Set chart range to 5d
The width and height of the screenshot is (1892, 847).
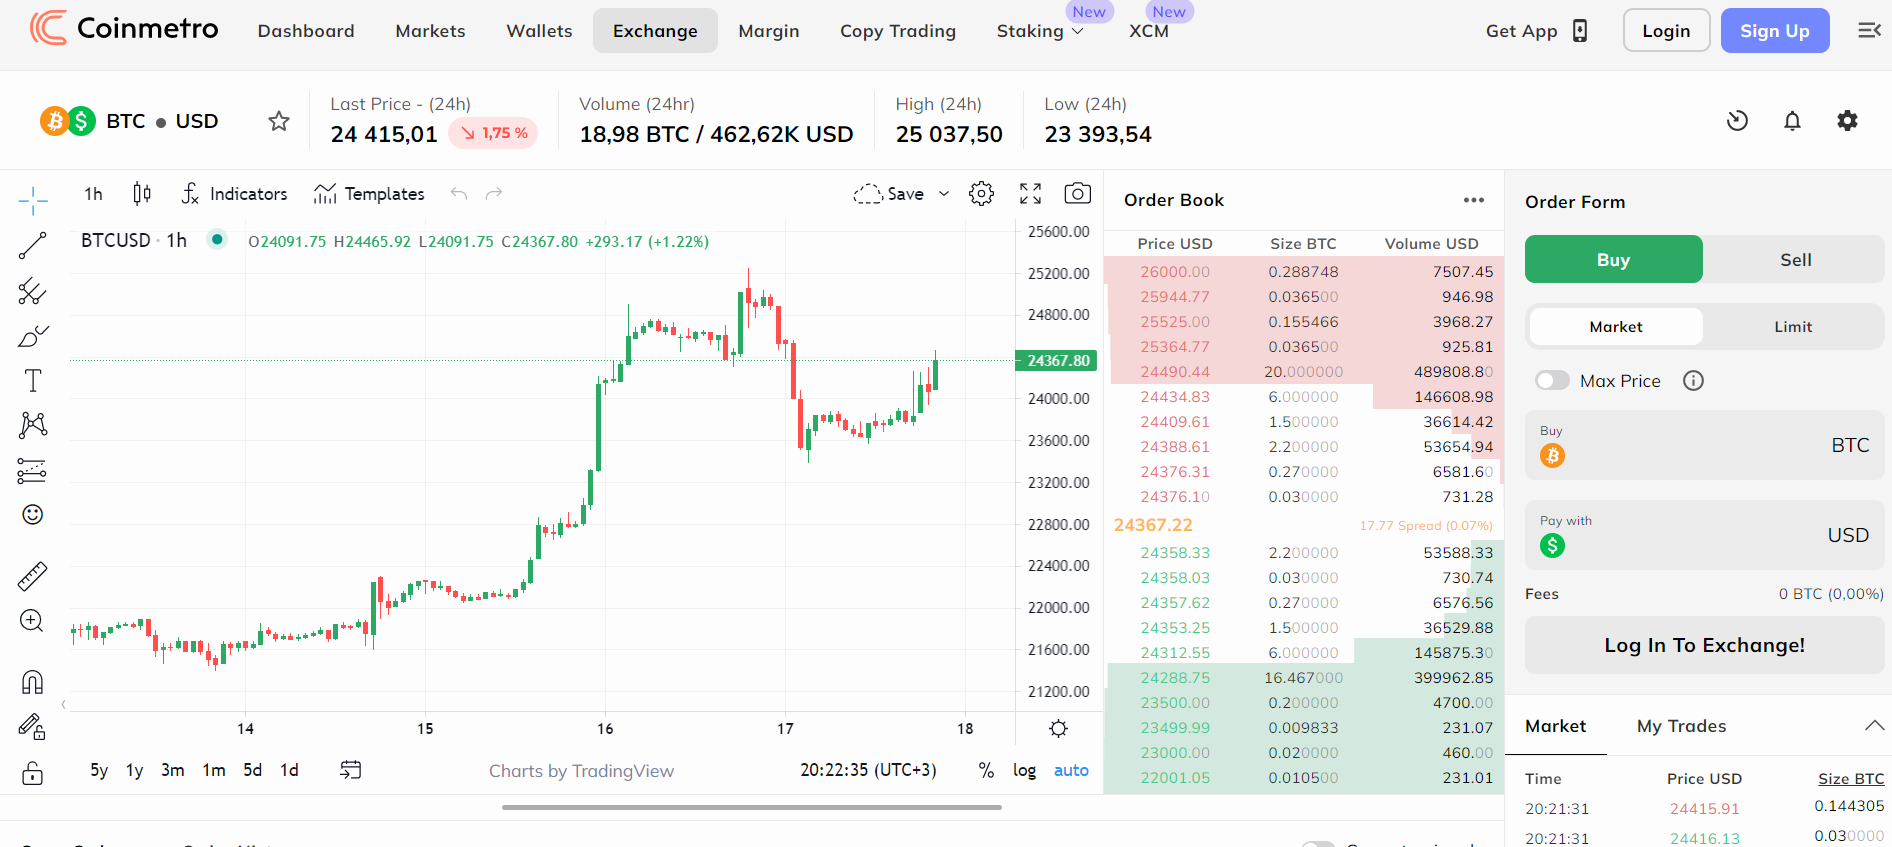[252, 770]
